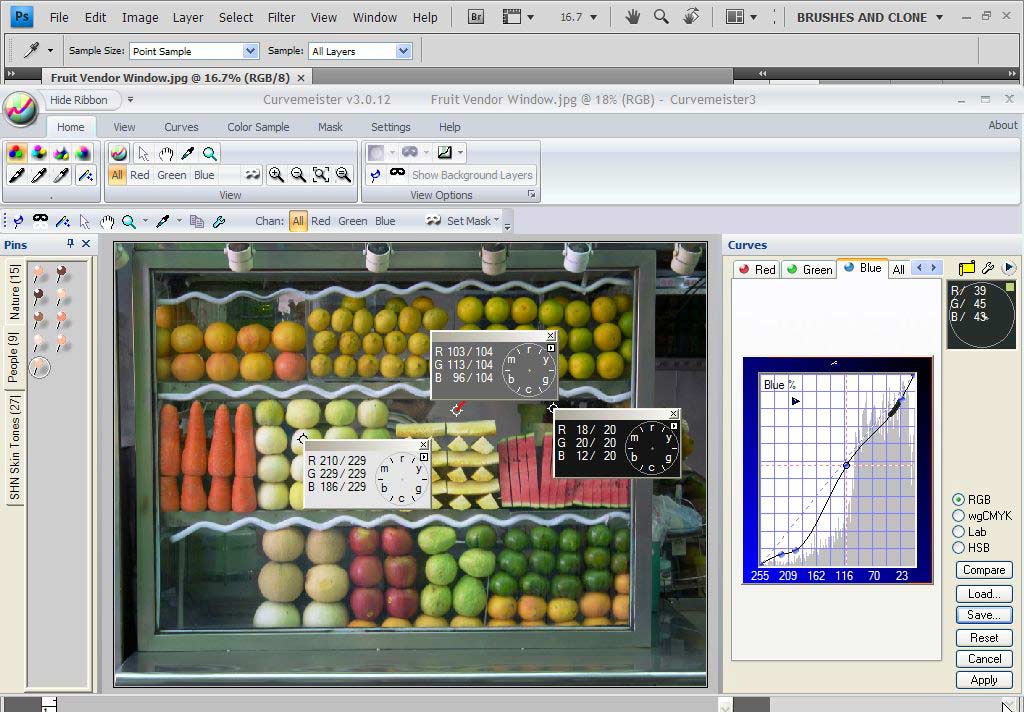
Task: Click the copy icon in the lower toolbar
Action: point(197,221)
